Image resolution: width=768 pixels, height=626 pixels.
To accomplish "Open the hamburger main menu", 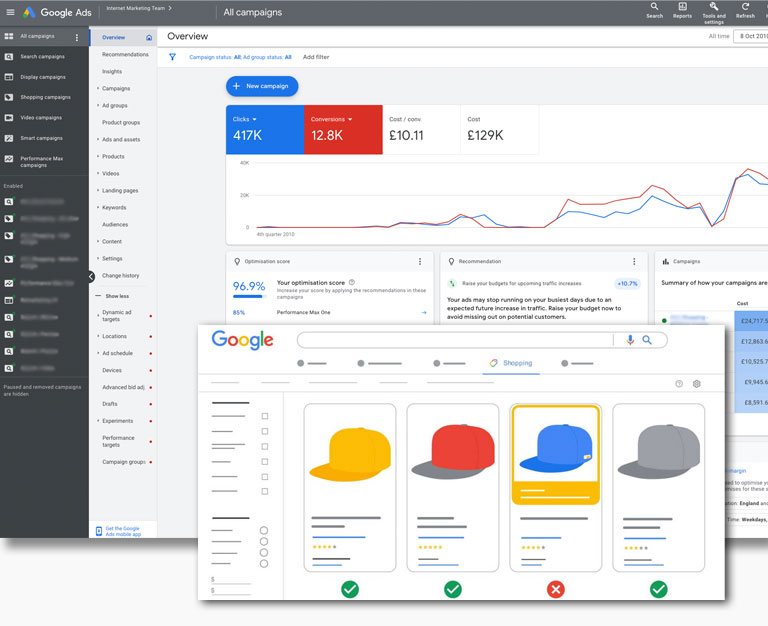I will pyautogui.click(x=11, y=12).
